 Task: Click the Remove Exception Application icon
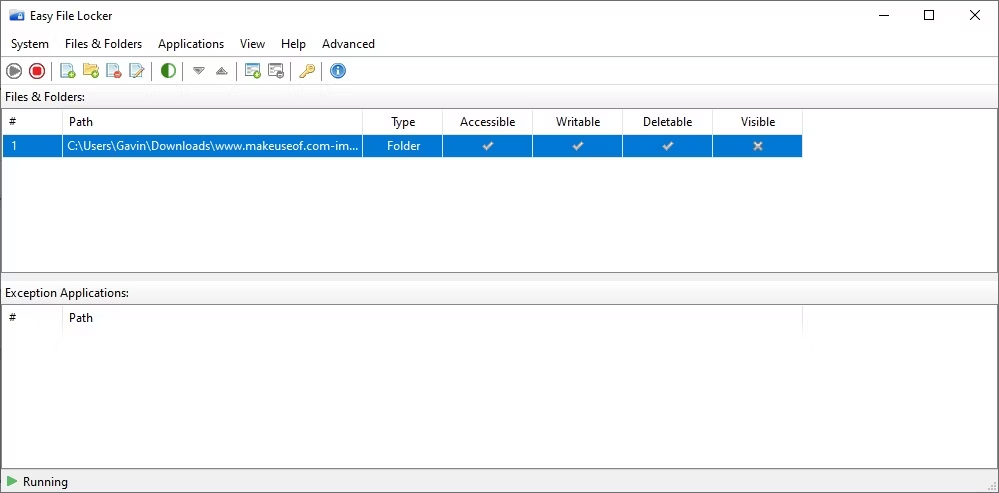point(276,71)
